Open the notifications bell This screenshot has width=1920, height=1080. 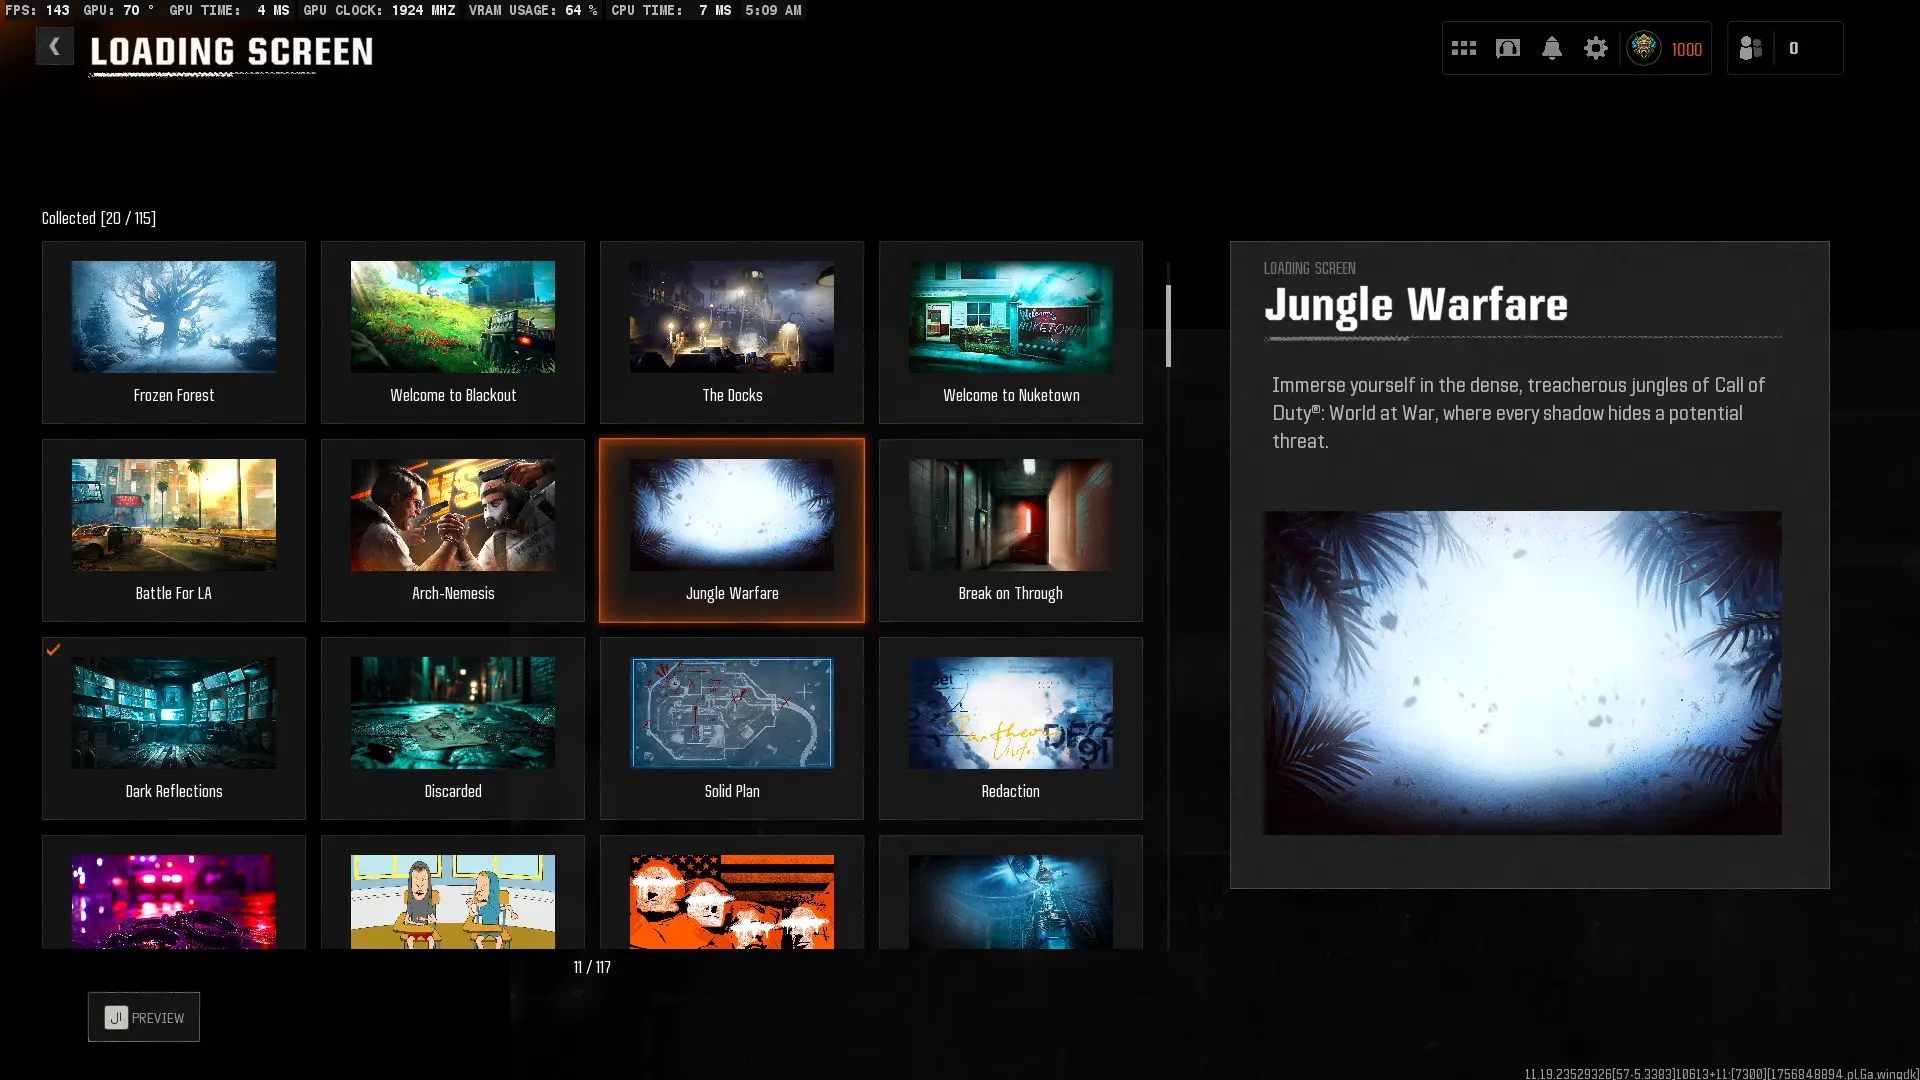pos(1551,48)
